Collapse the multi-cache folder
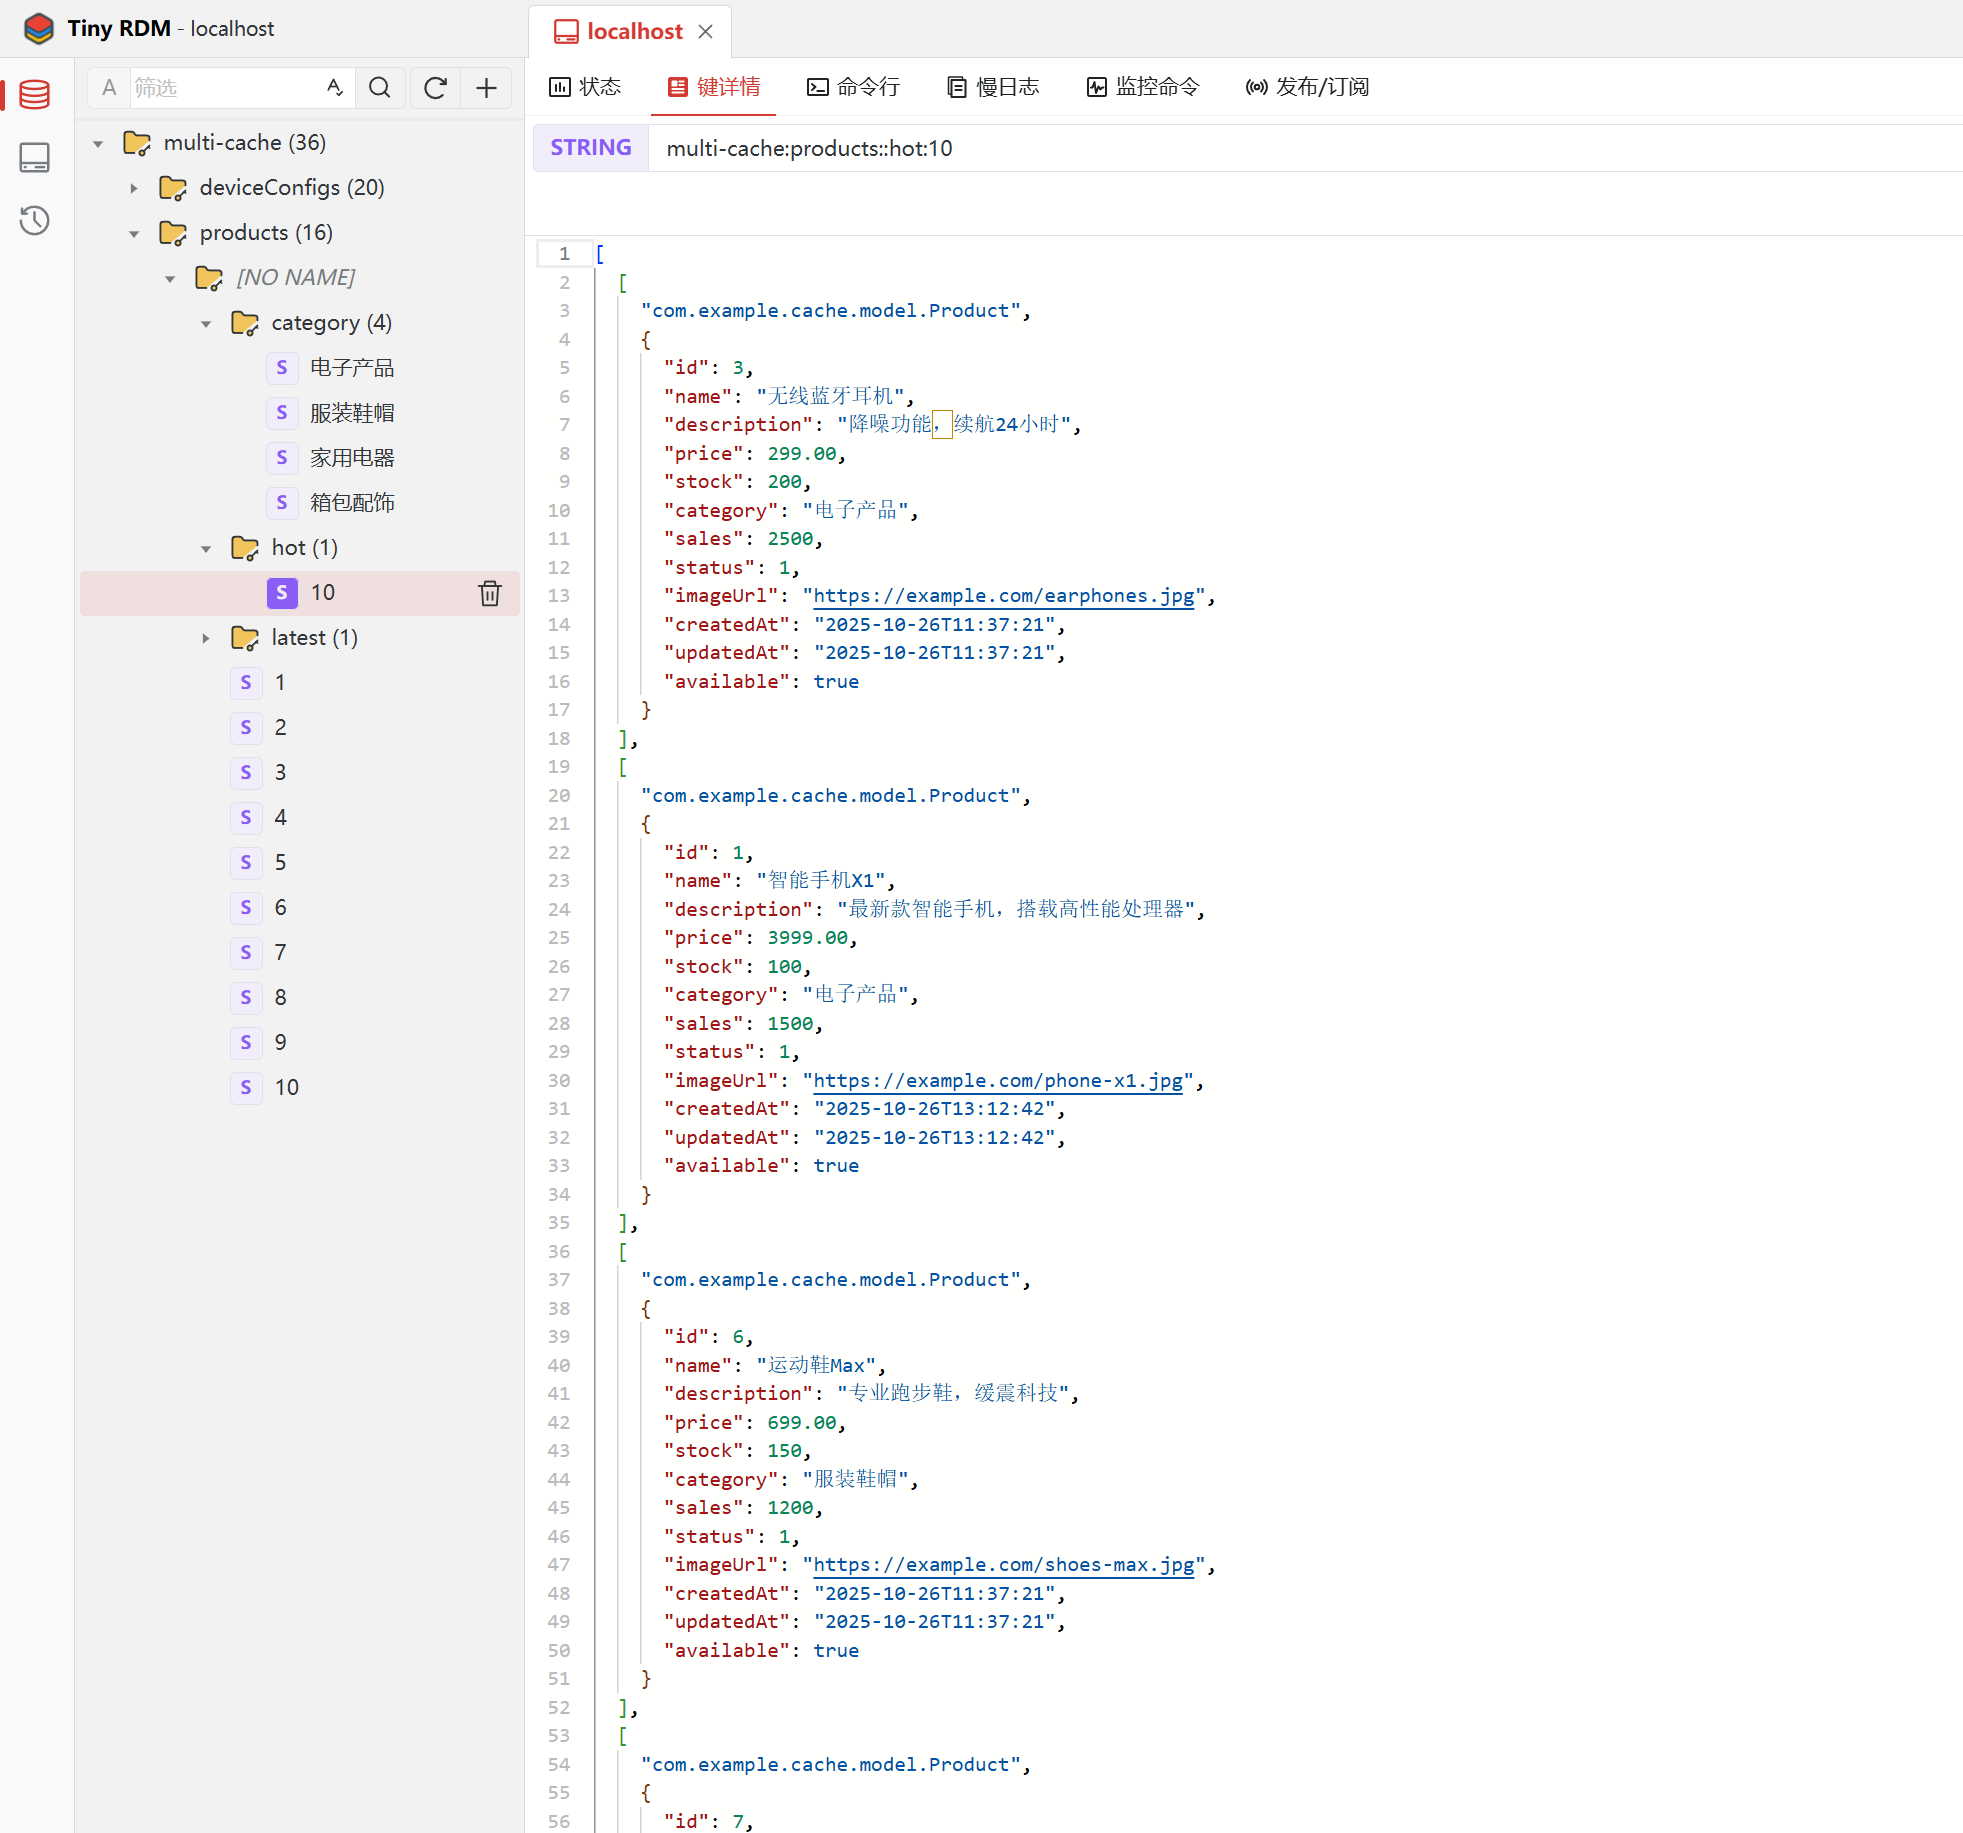The width and height of the screenshot is (1963, 1833). point(98,143)
